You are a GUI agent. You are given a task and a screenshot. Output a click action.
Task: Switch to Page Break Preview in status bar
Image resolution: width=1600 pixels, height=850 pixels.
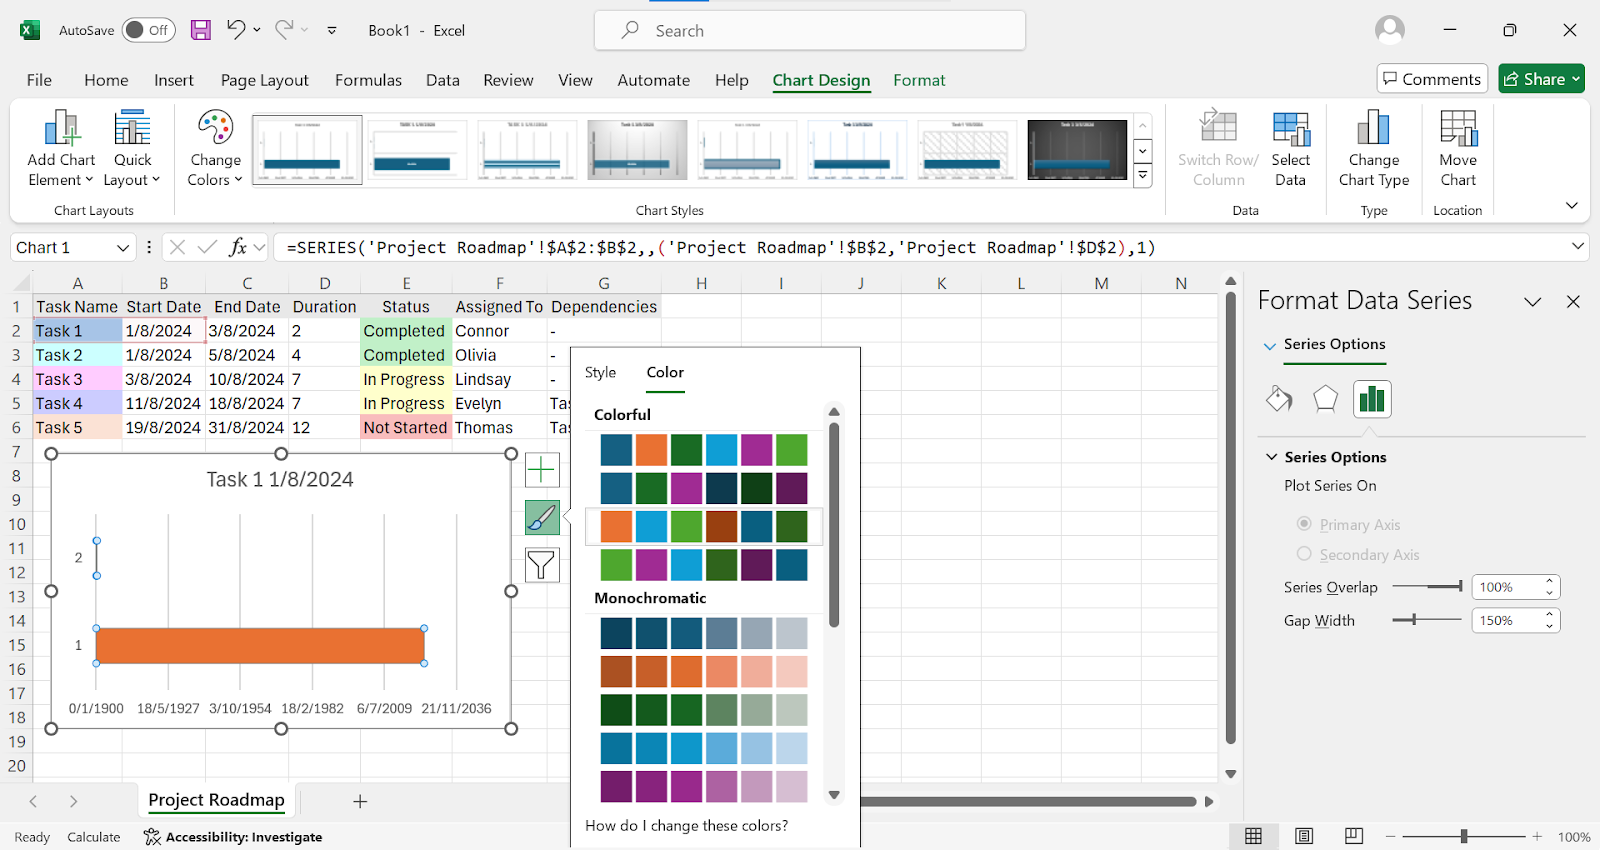pos(1354,836)
